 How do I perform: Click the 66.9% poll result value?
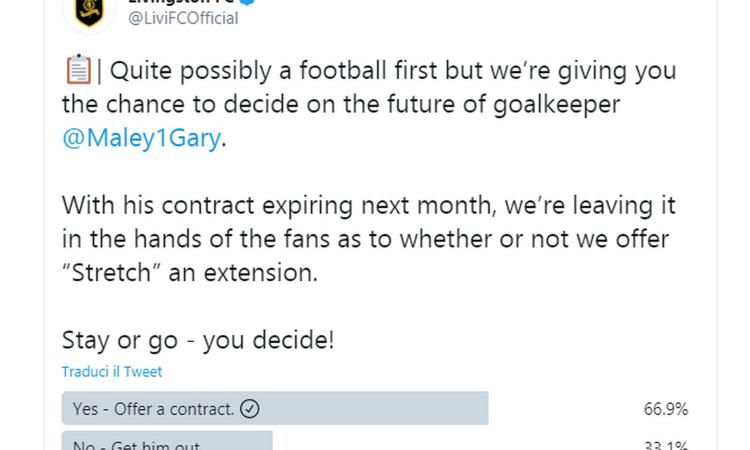click(666, 409)
